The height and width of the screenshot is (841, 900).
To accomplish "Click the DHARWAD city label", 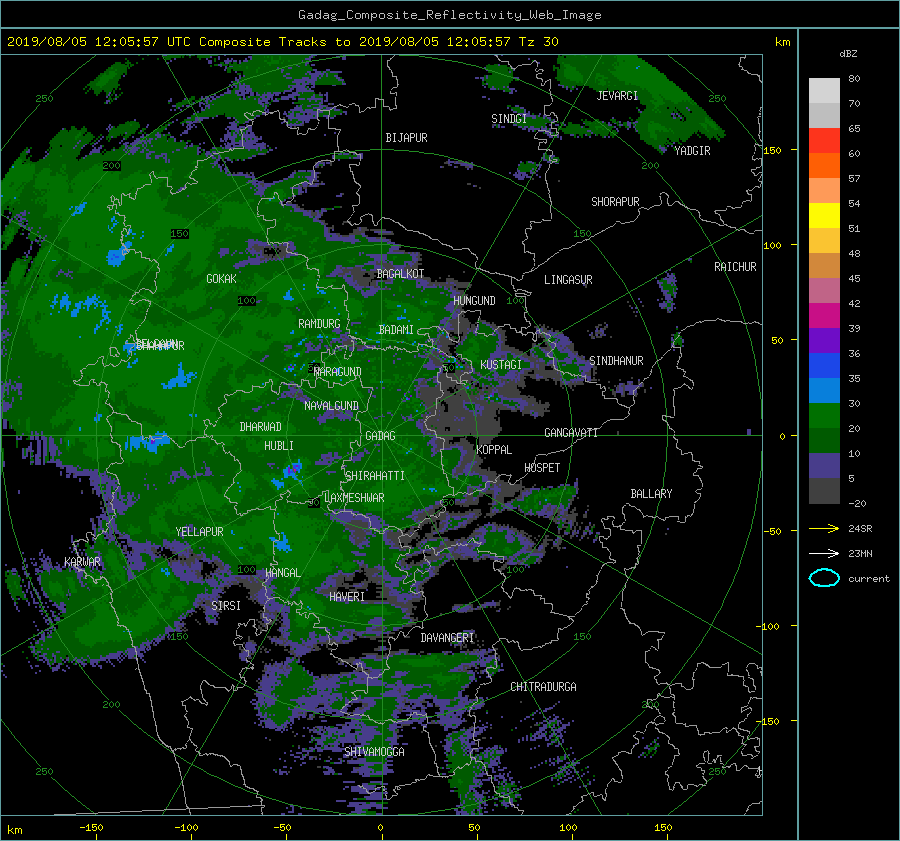I will click(260, 427).
